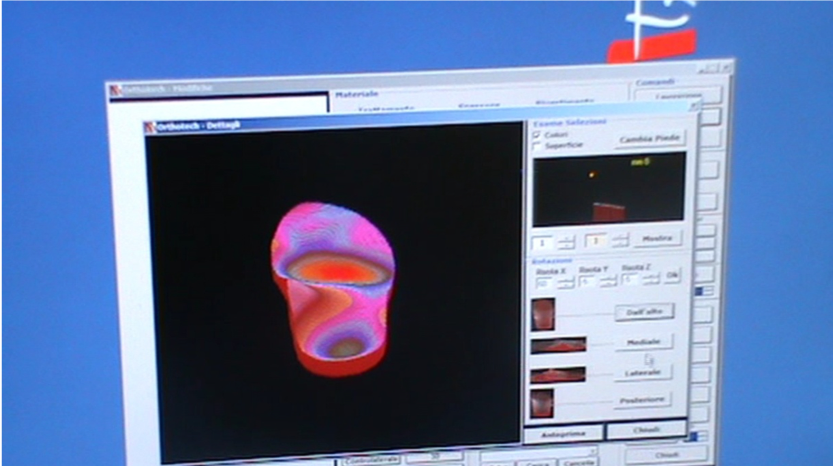Click the Ruota Z spinner arrows

point(651,280)
